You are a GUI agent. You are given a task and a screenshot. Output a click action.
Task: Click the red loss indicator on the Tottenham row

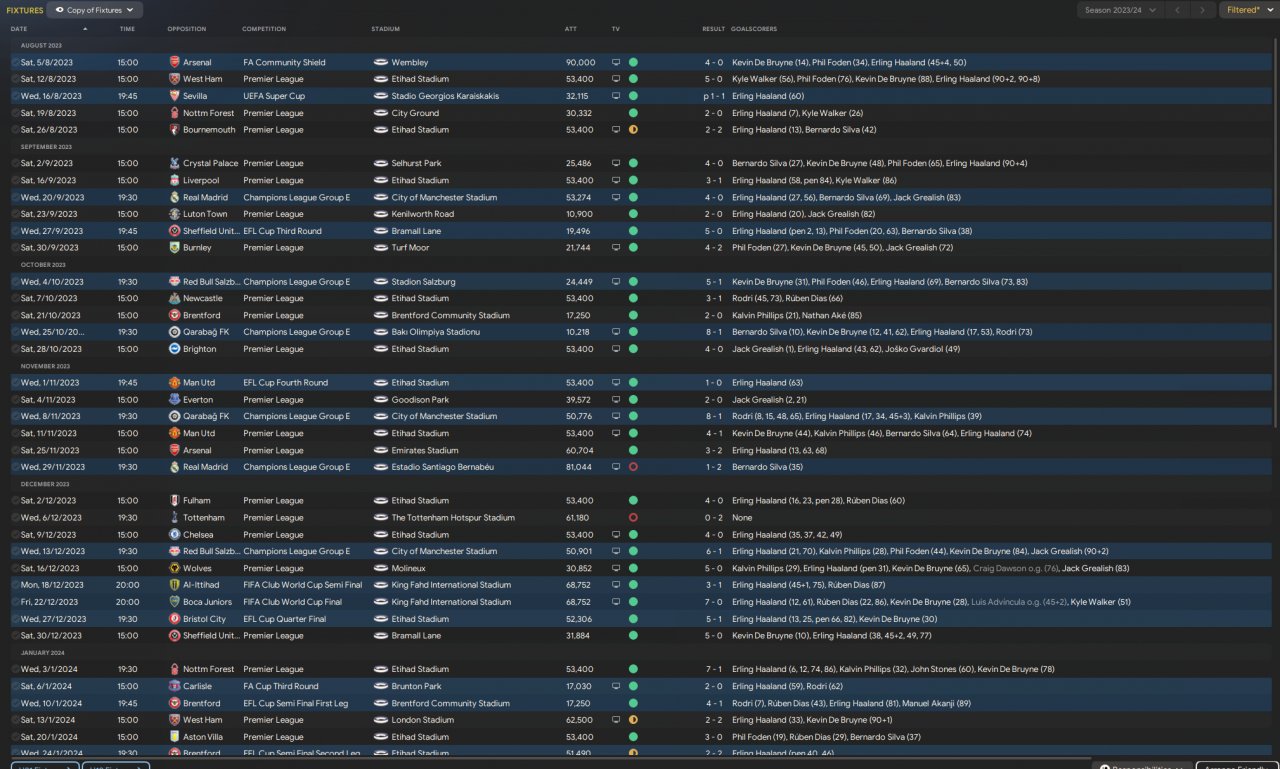633,518
